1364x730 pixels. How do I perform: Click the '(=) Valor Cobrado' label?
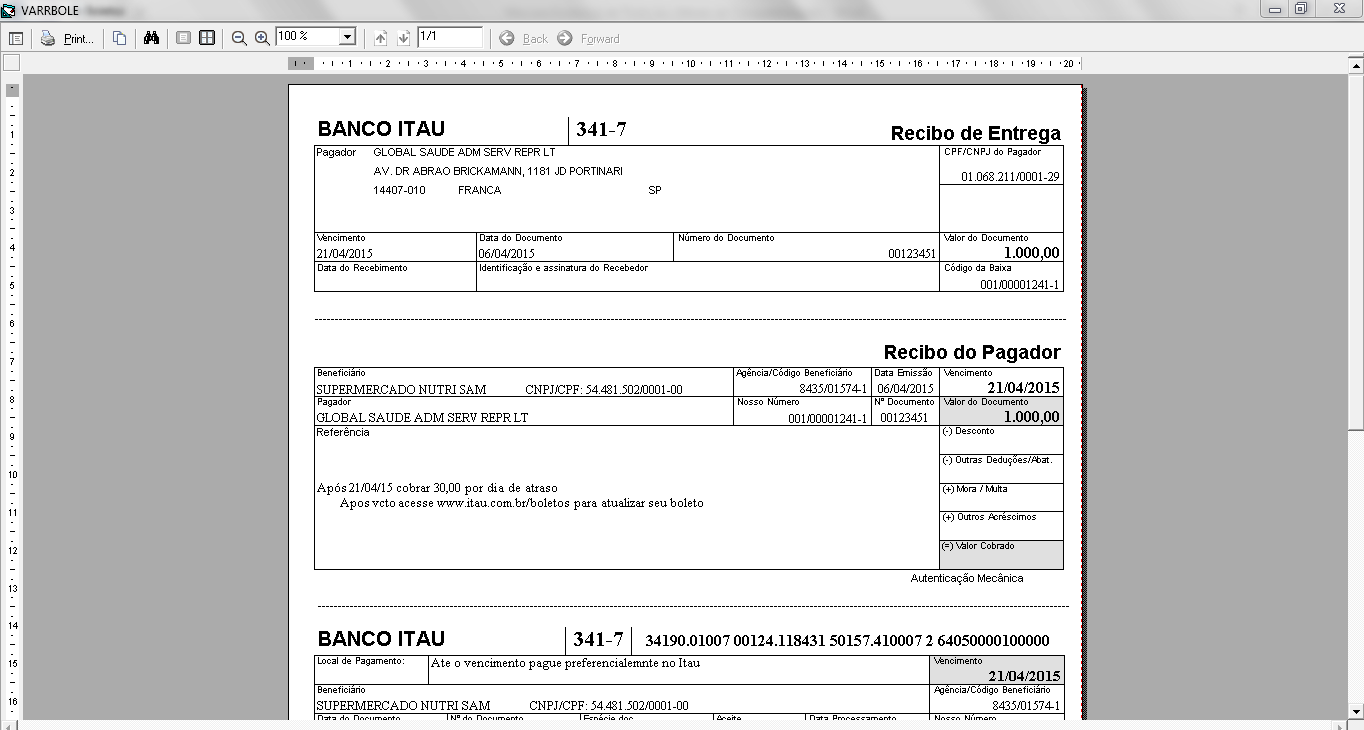coord(978,546)
